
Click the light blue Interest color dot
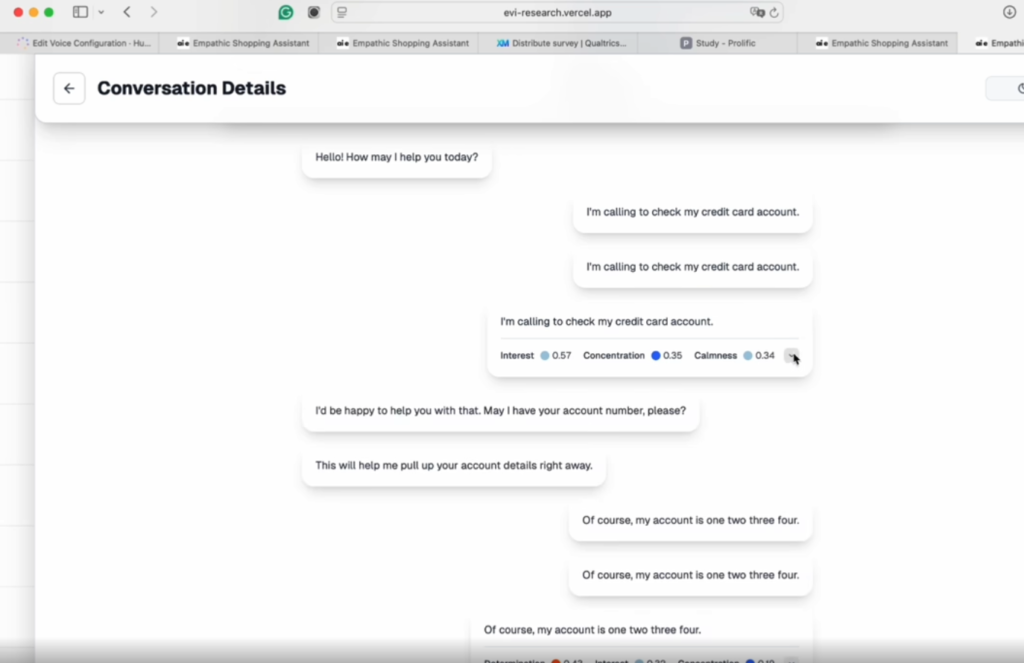pos(545,356)
